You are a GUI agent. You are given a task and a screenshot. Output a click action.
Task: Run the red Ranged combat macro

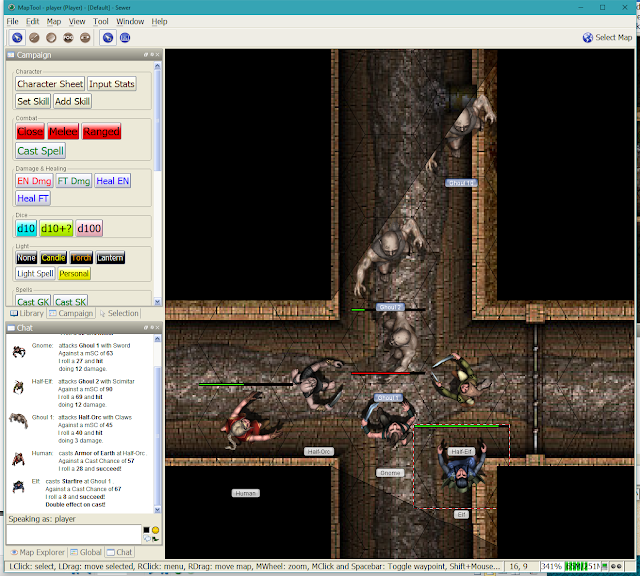[x=101, y=131]
